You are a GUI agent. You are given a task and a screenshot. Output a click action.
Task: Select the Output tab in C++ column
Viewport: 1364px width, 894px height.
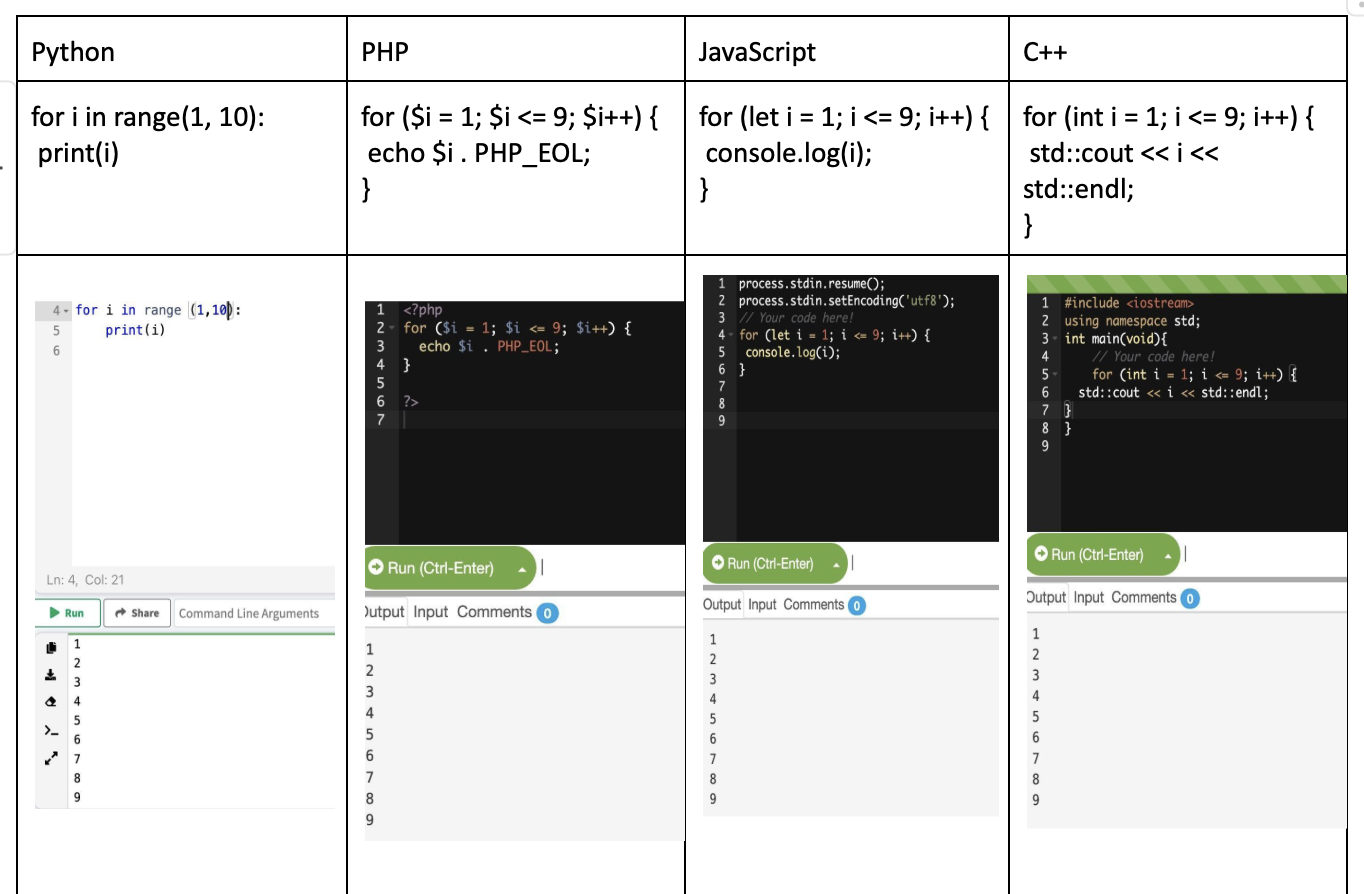coord(1047,597)
